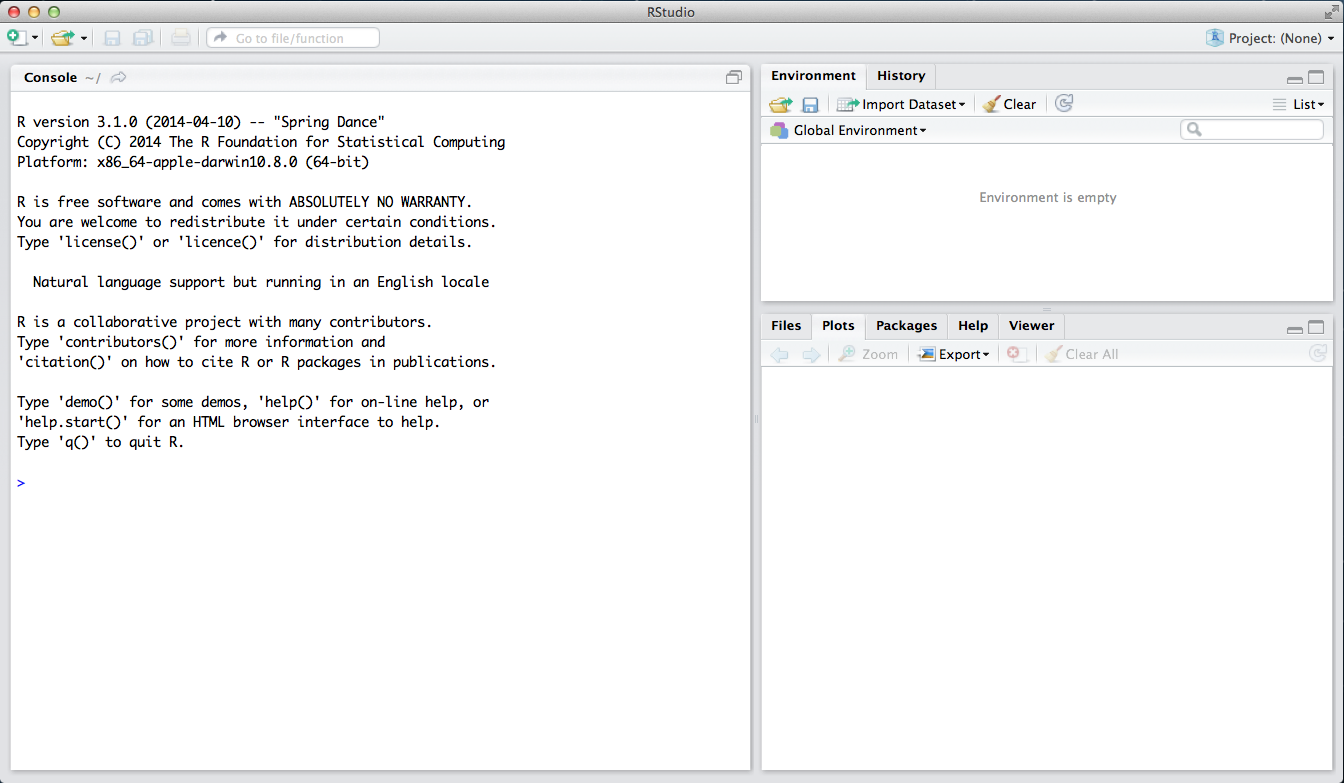Click the Load Workspace folder icon
The image size is (1344, 783).
781,104
